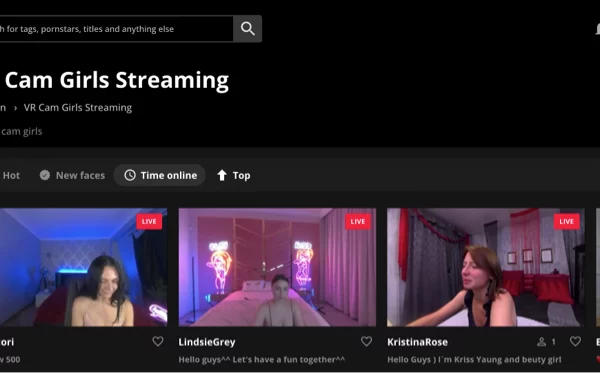
Task: Favorite LindsieGrey with the heart icon
Action: click(x=366, y=341)
